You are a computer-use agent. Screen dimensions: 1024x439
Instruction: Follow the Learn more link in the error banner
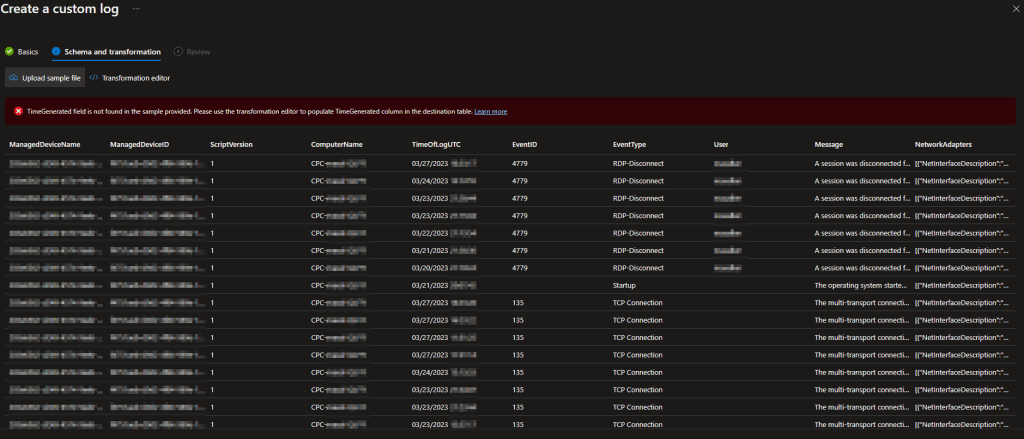pos(490,111)
